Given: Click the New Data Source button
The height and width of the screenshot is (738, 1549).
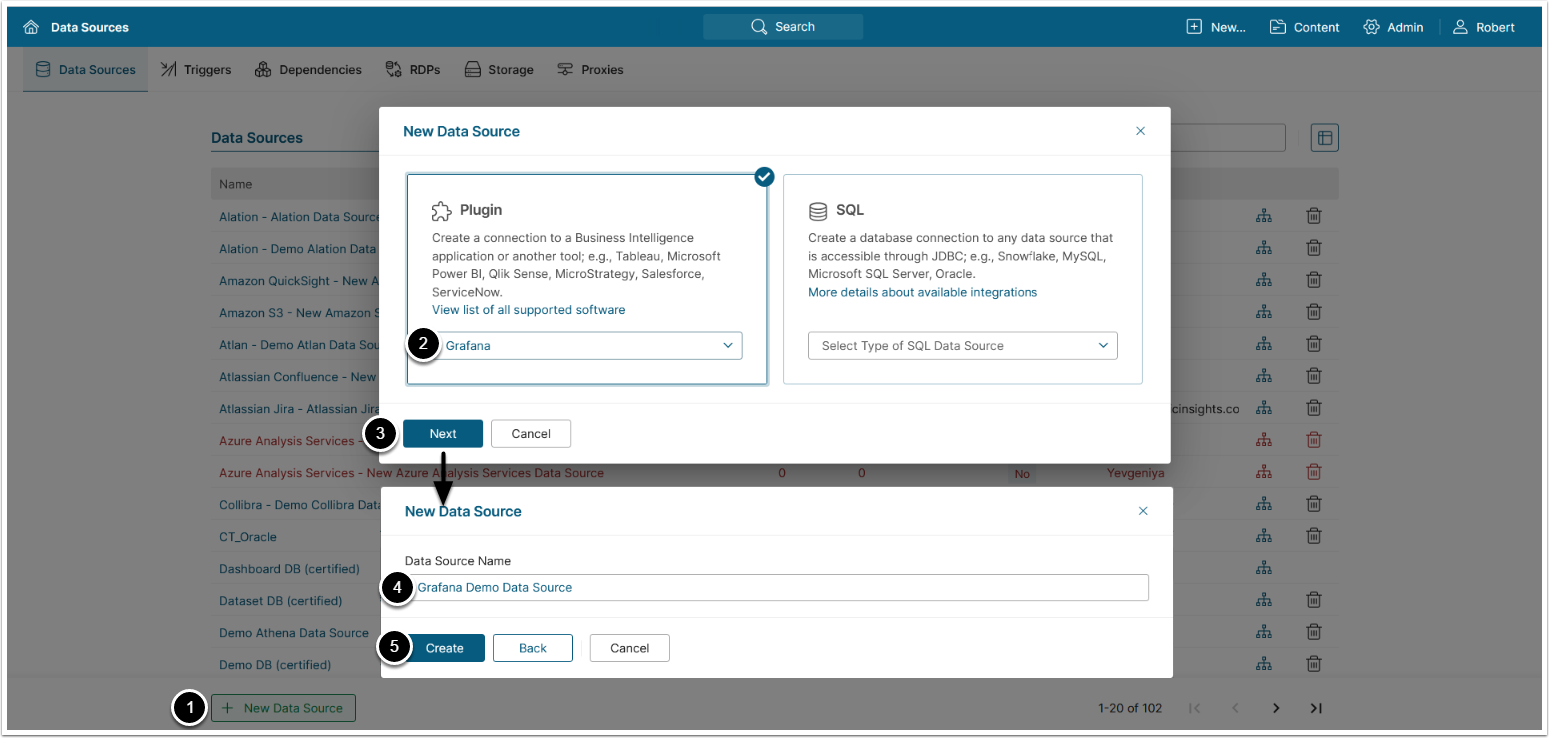Looking at the screenshot, I should (x=283, y=708).
